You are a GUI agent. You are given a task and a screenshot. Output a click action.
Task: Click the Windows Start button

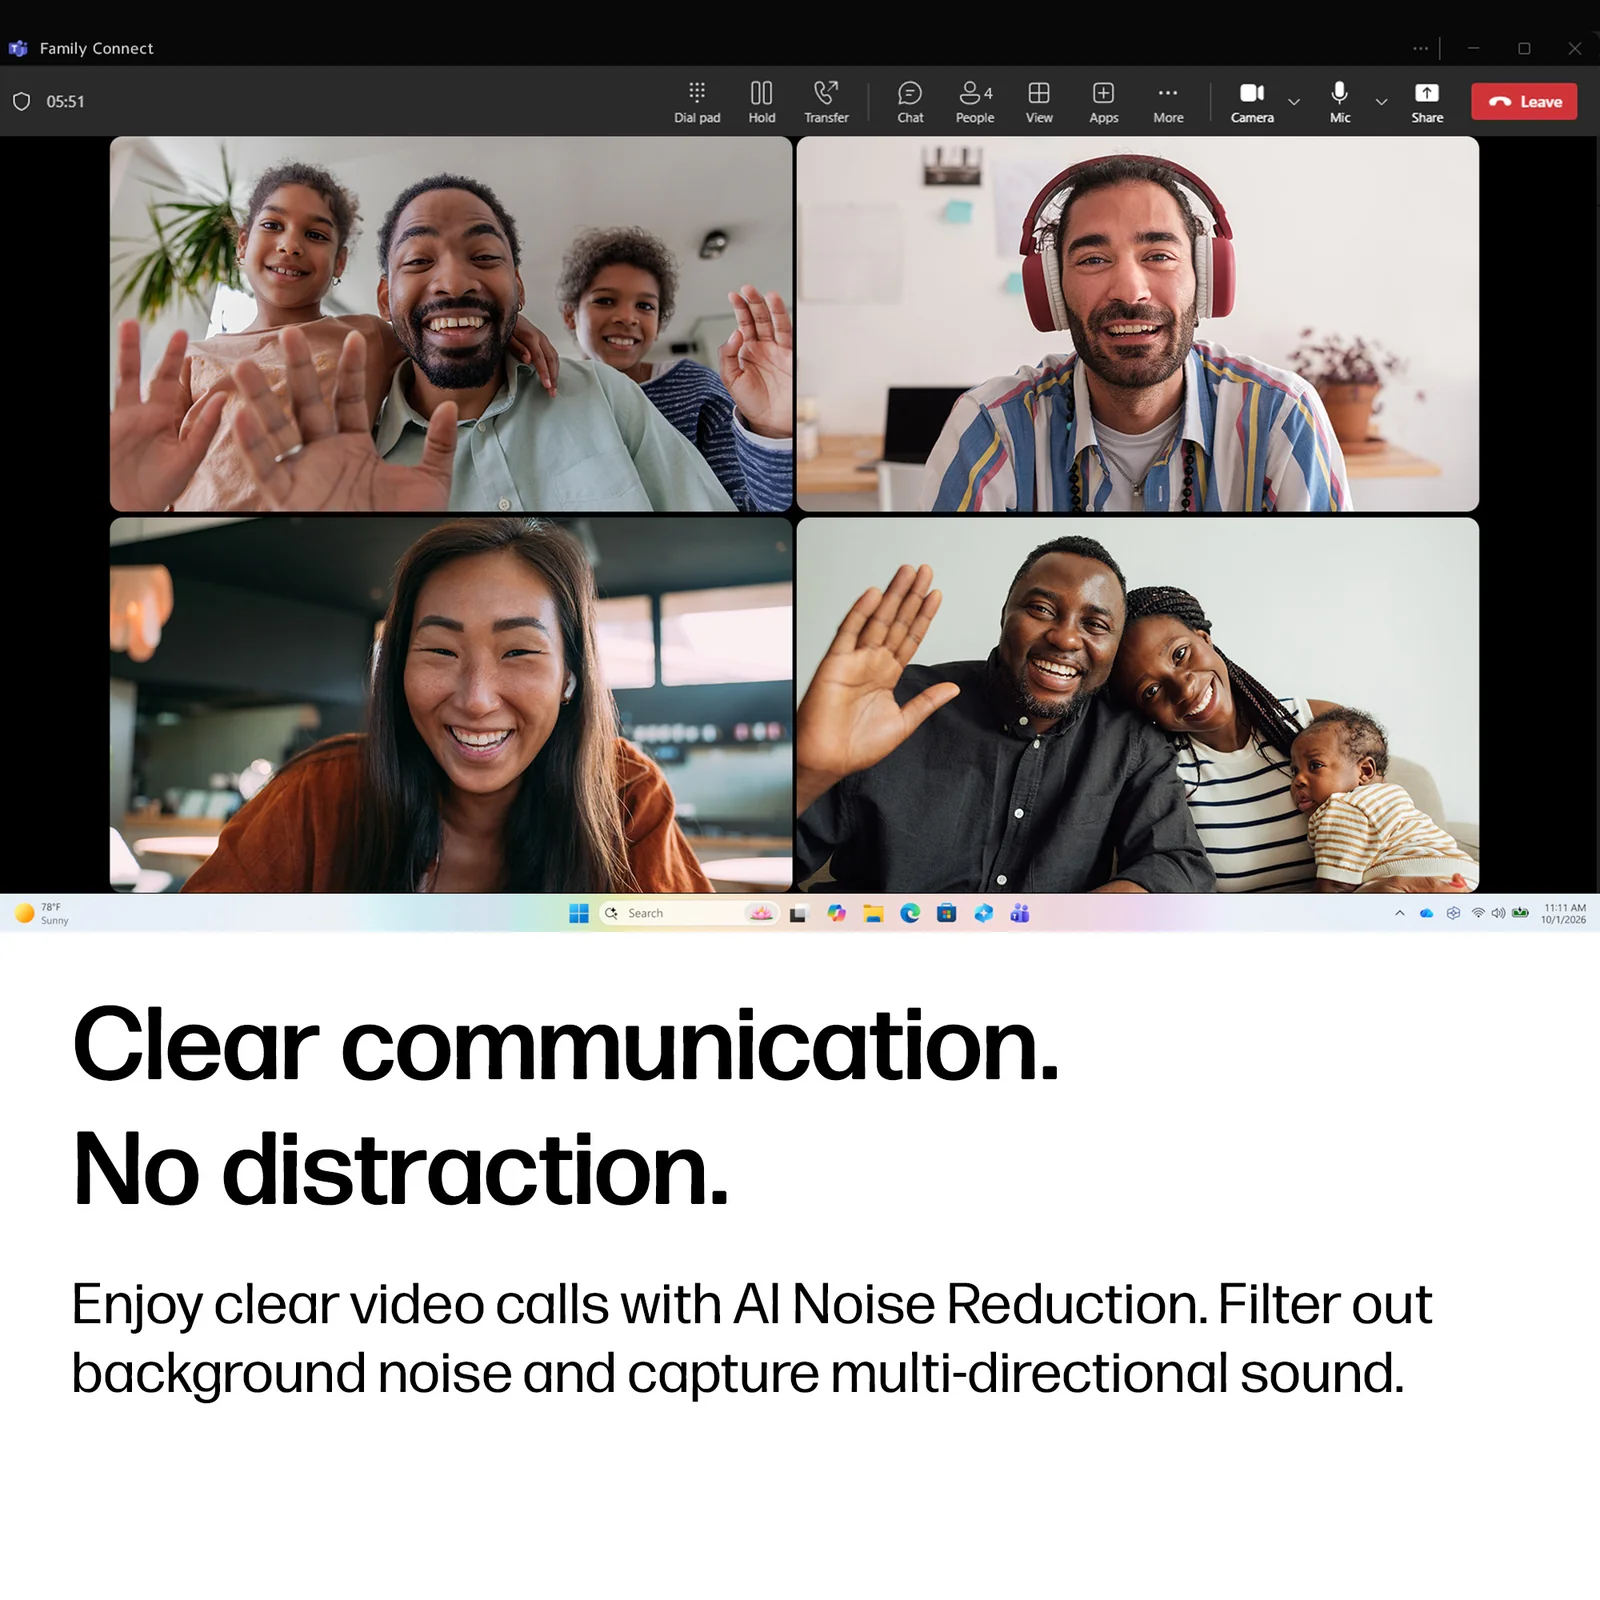tap(578, 913)
